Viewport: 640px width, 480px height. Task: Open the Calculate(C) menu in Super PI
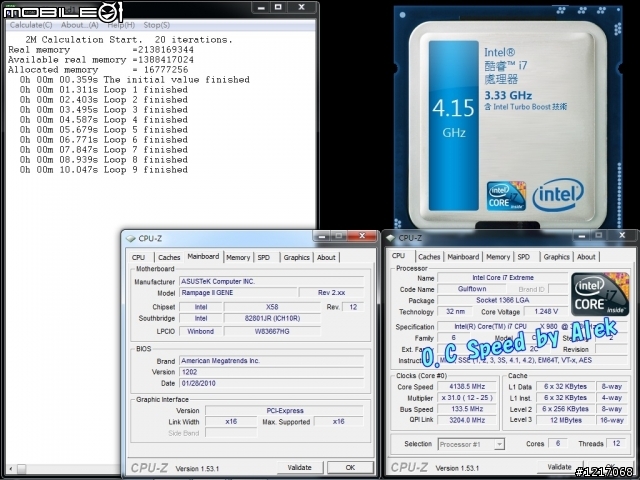point(31,25)
